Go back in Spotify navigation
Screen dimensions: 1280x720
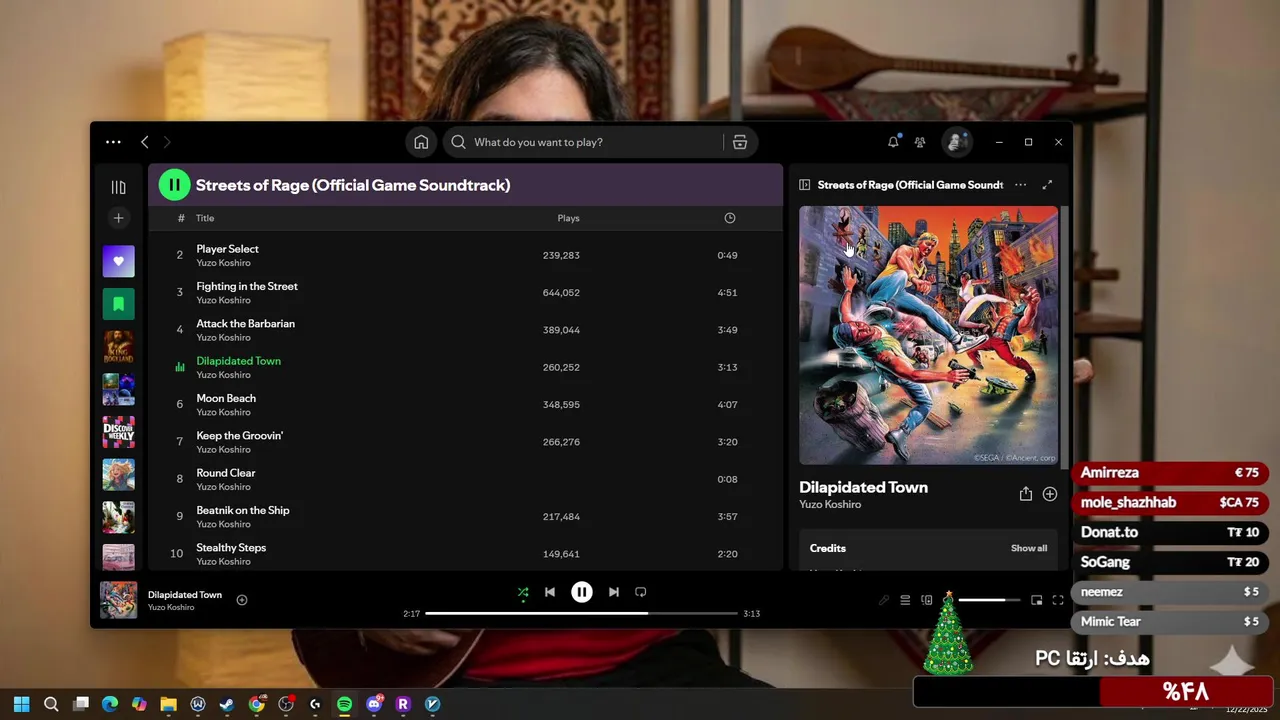tap(145, 142)
